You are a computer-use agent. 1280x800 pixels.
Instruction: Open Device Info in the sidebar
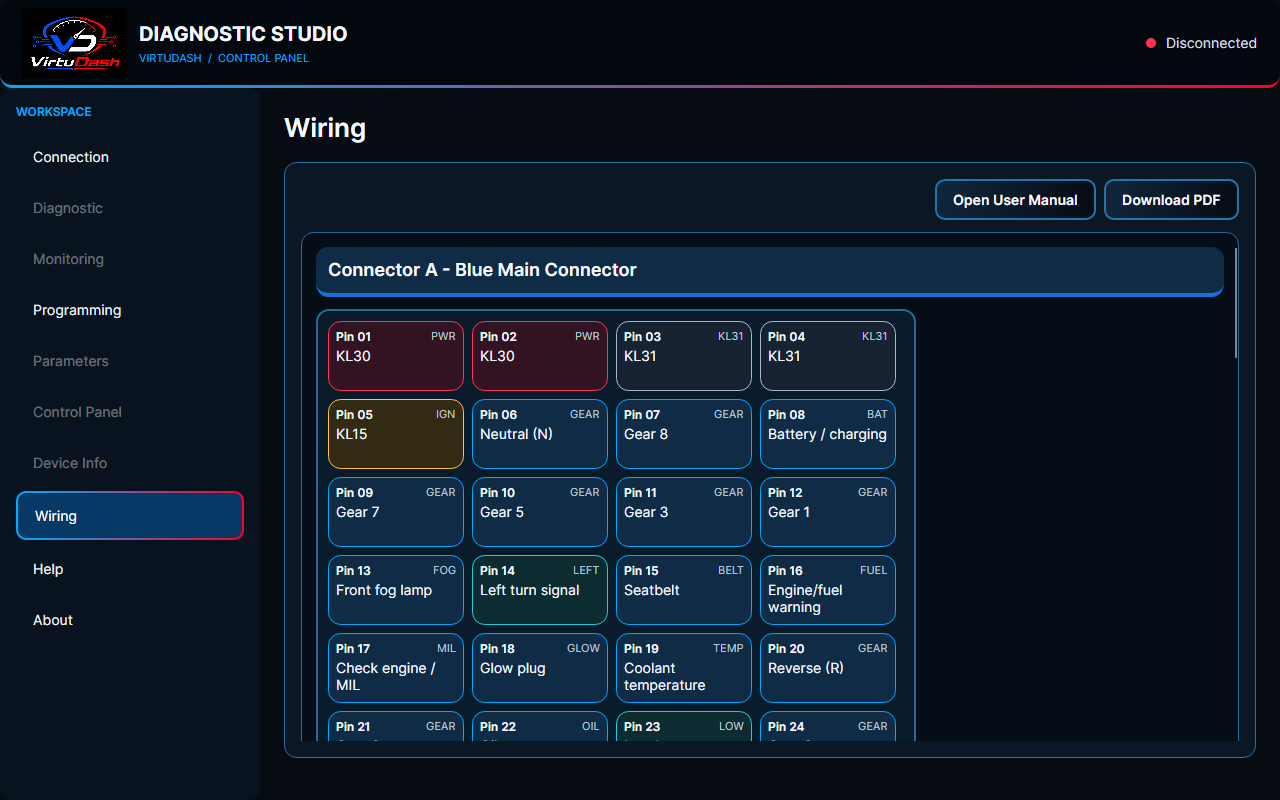point(130,463)
